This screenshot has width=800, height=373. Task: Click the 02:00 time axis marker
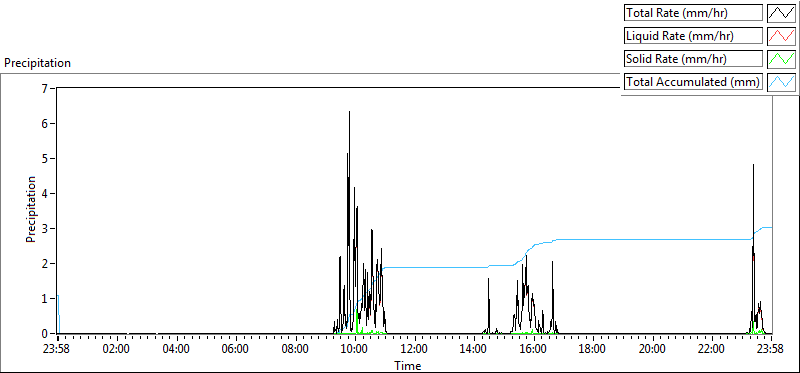tap(117, 350)
